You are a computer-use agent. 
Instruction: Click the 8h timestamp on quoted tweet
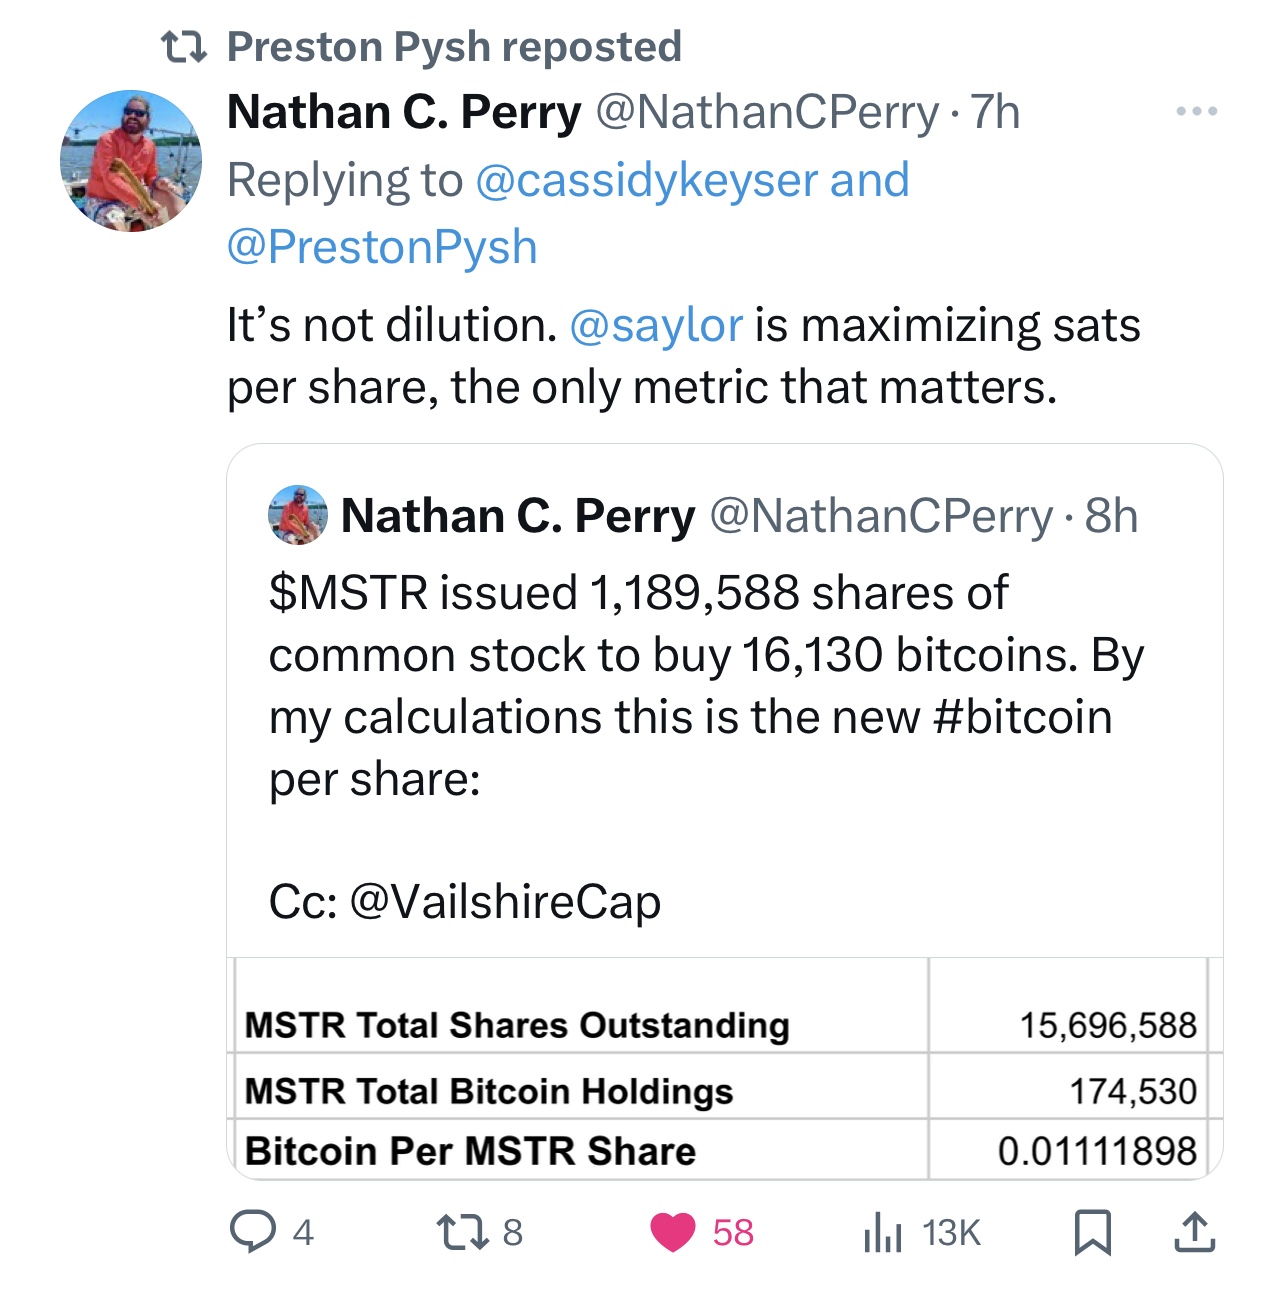pos(1112,516)
